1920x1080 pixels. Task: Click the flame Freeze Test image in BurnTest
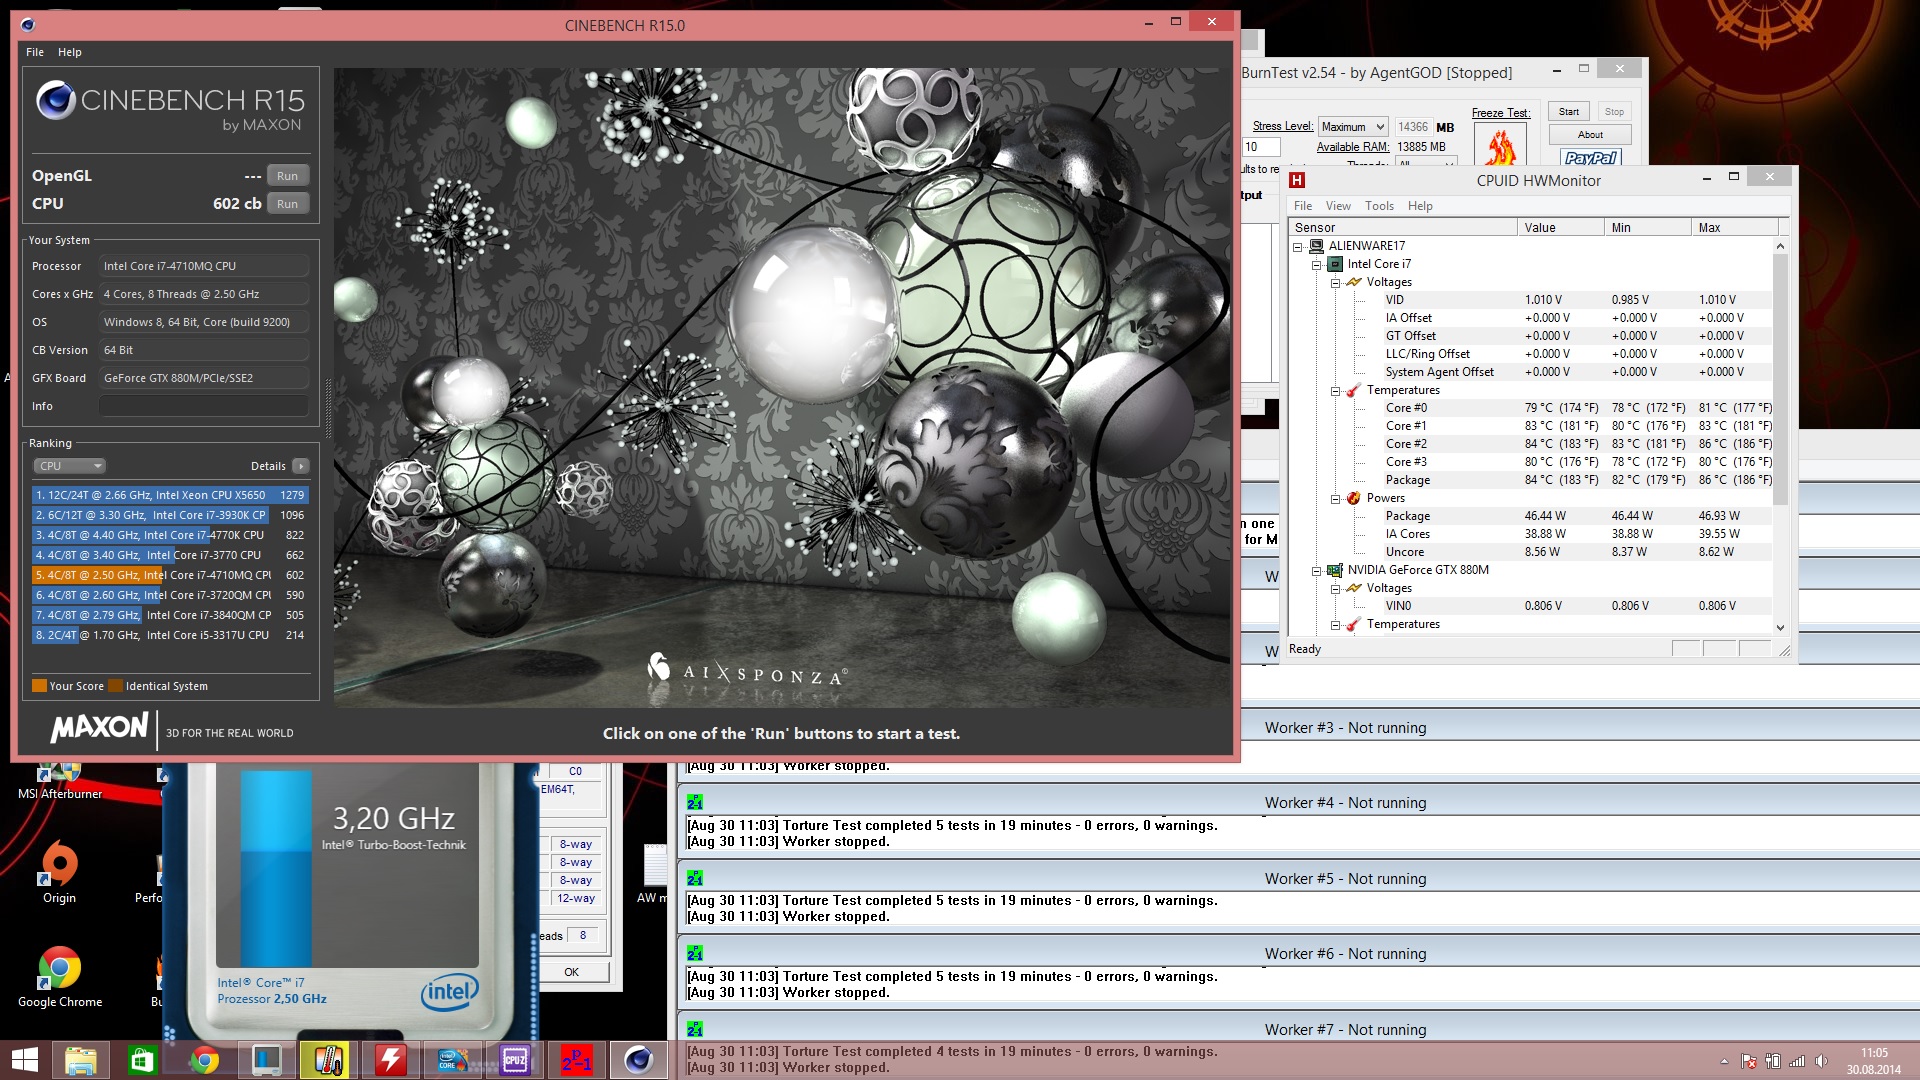[1500, 144]
